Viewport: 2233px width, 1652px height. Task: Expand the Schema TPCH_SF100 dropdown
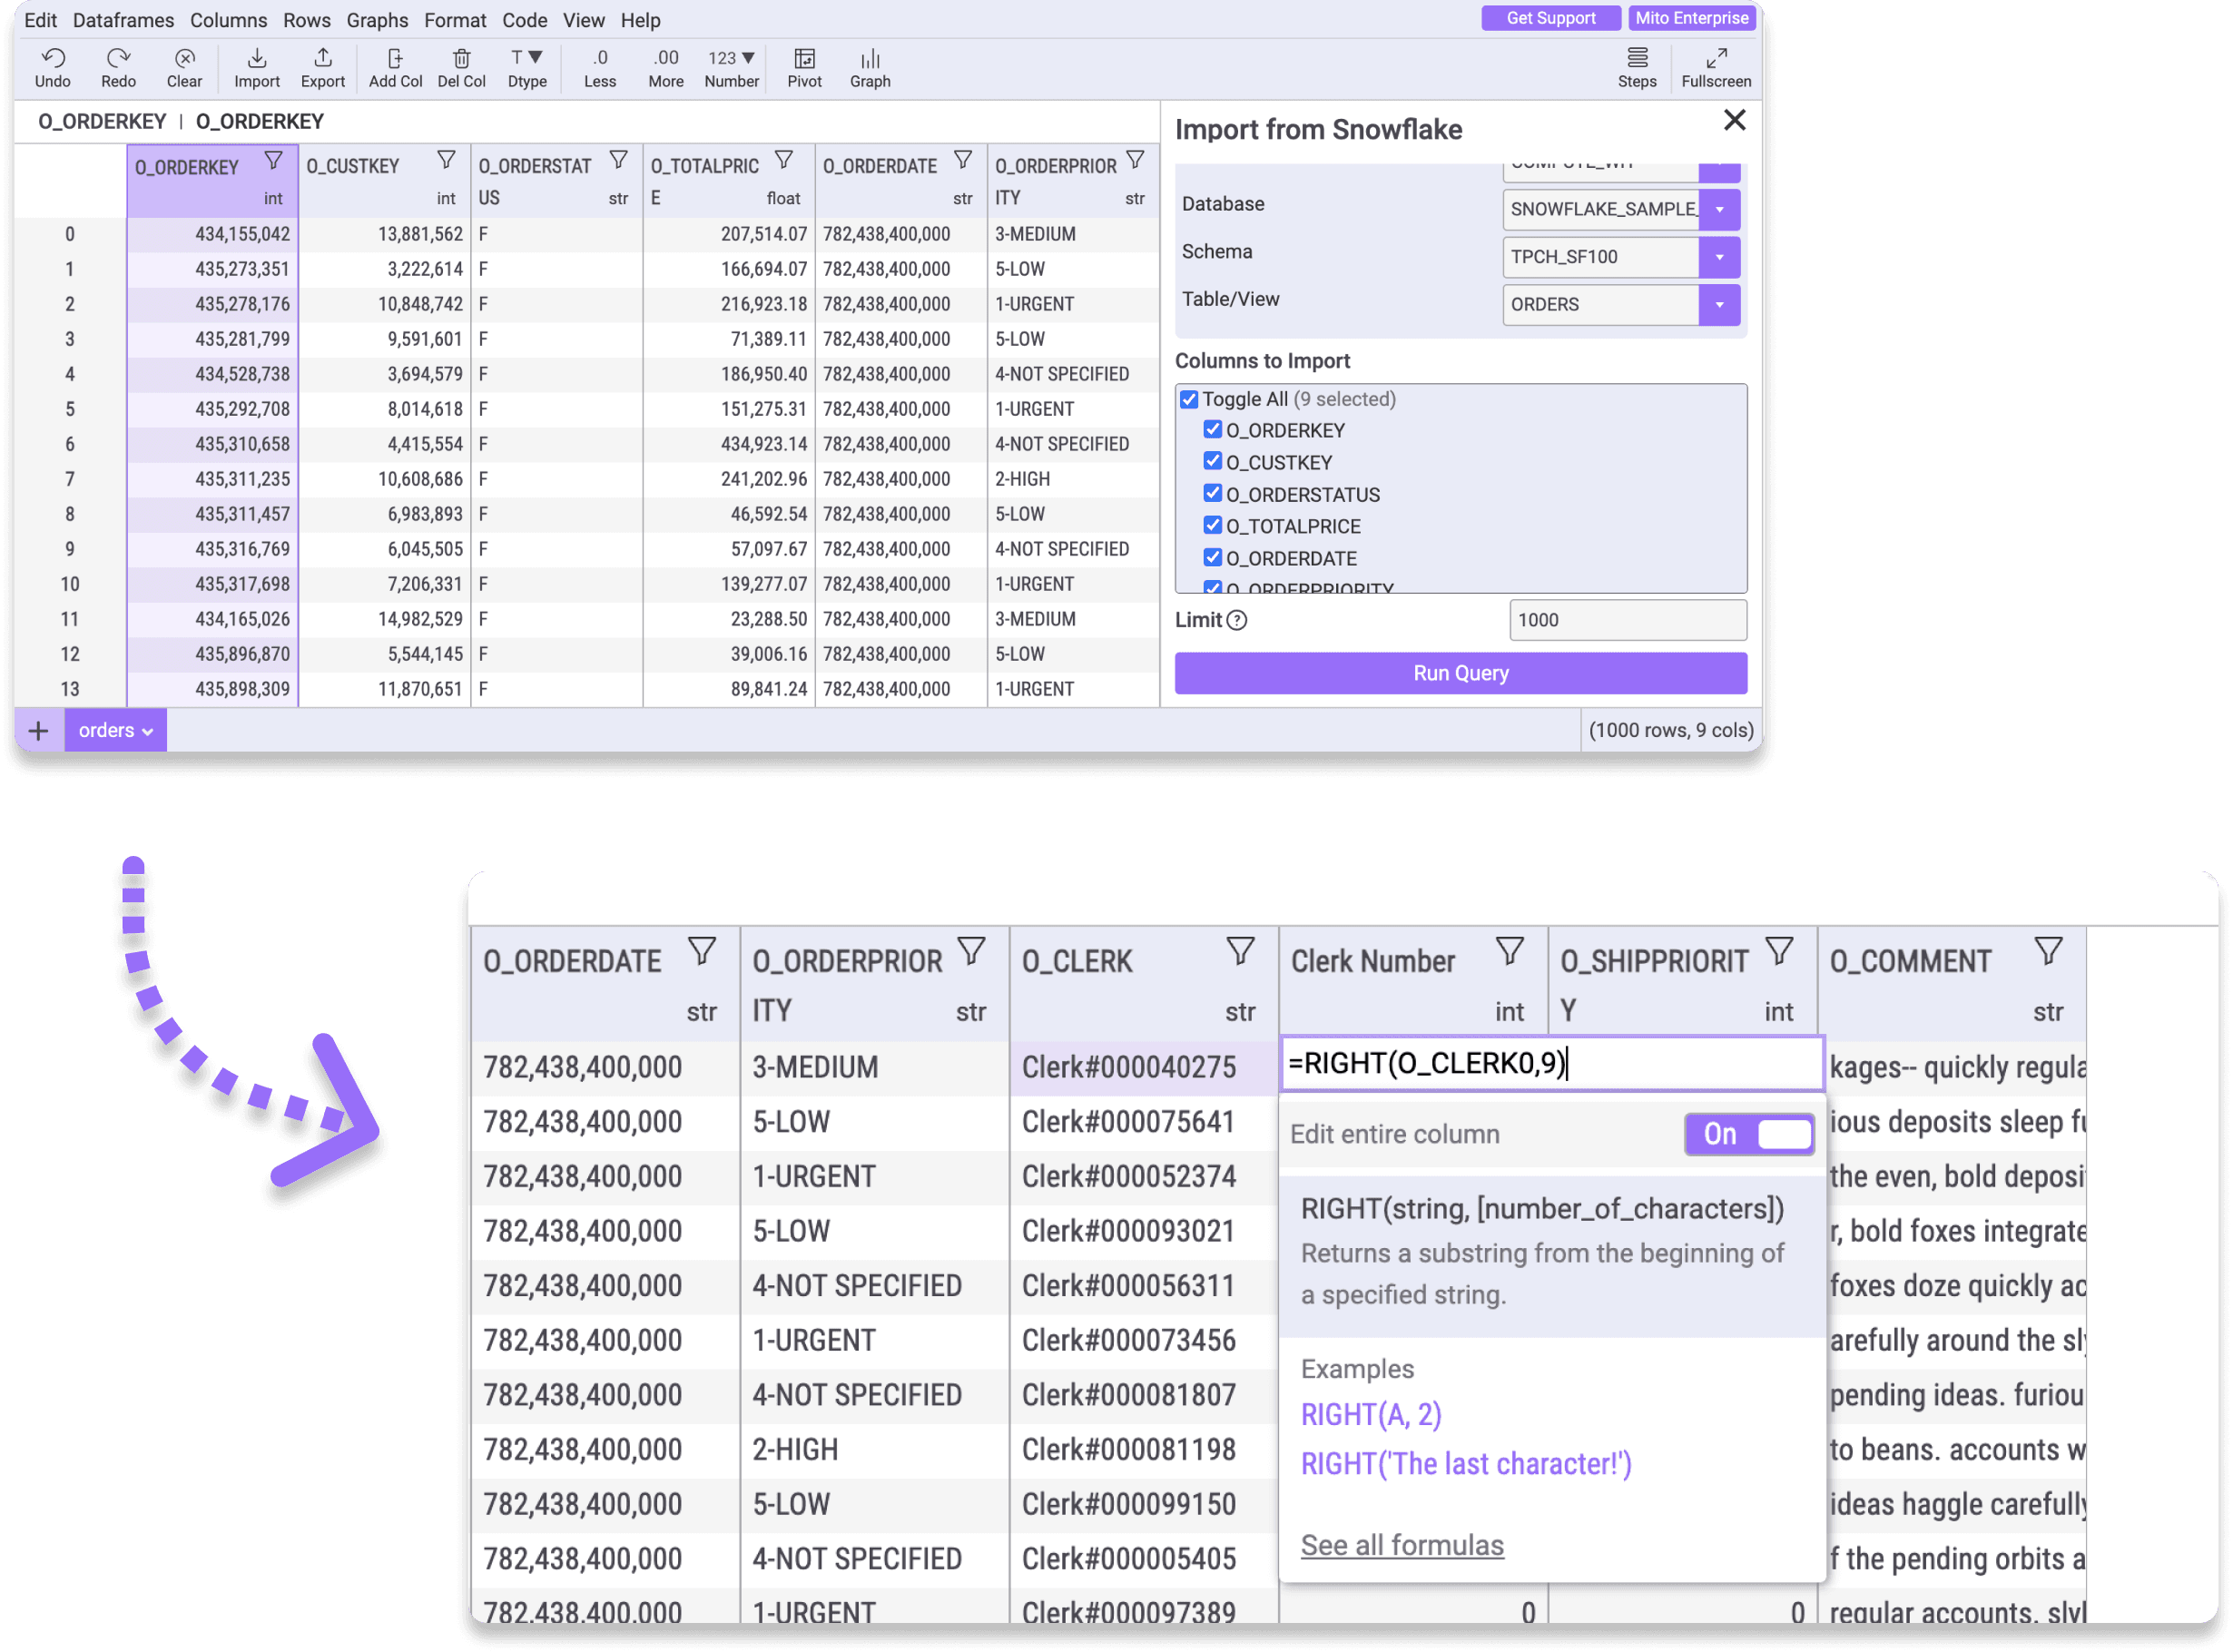click(1720, 257)
